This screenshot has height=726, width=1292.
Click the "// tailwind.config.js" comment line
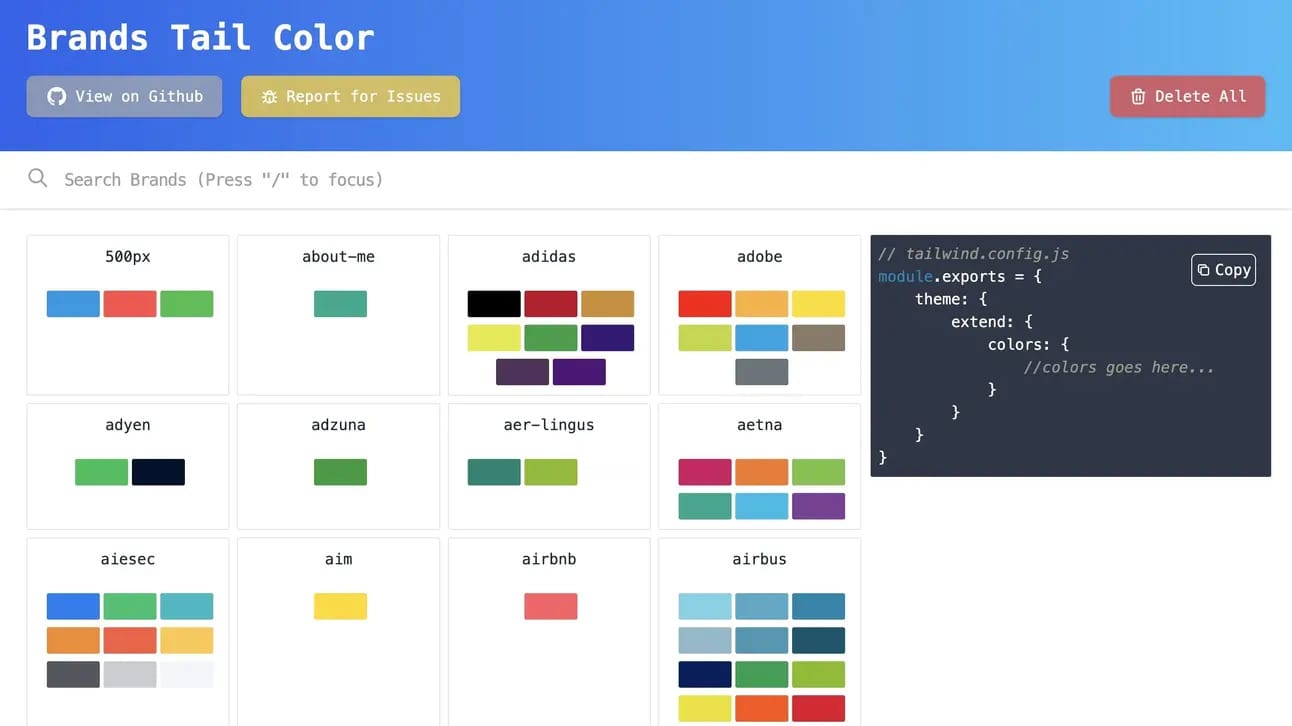974,254
